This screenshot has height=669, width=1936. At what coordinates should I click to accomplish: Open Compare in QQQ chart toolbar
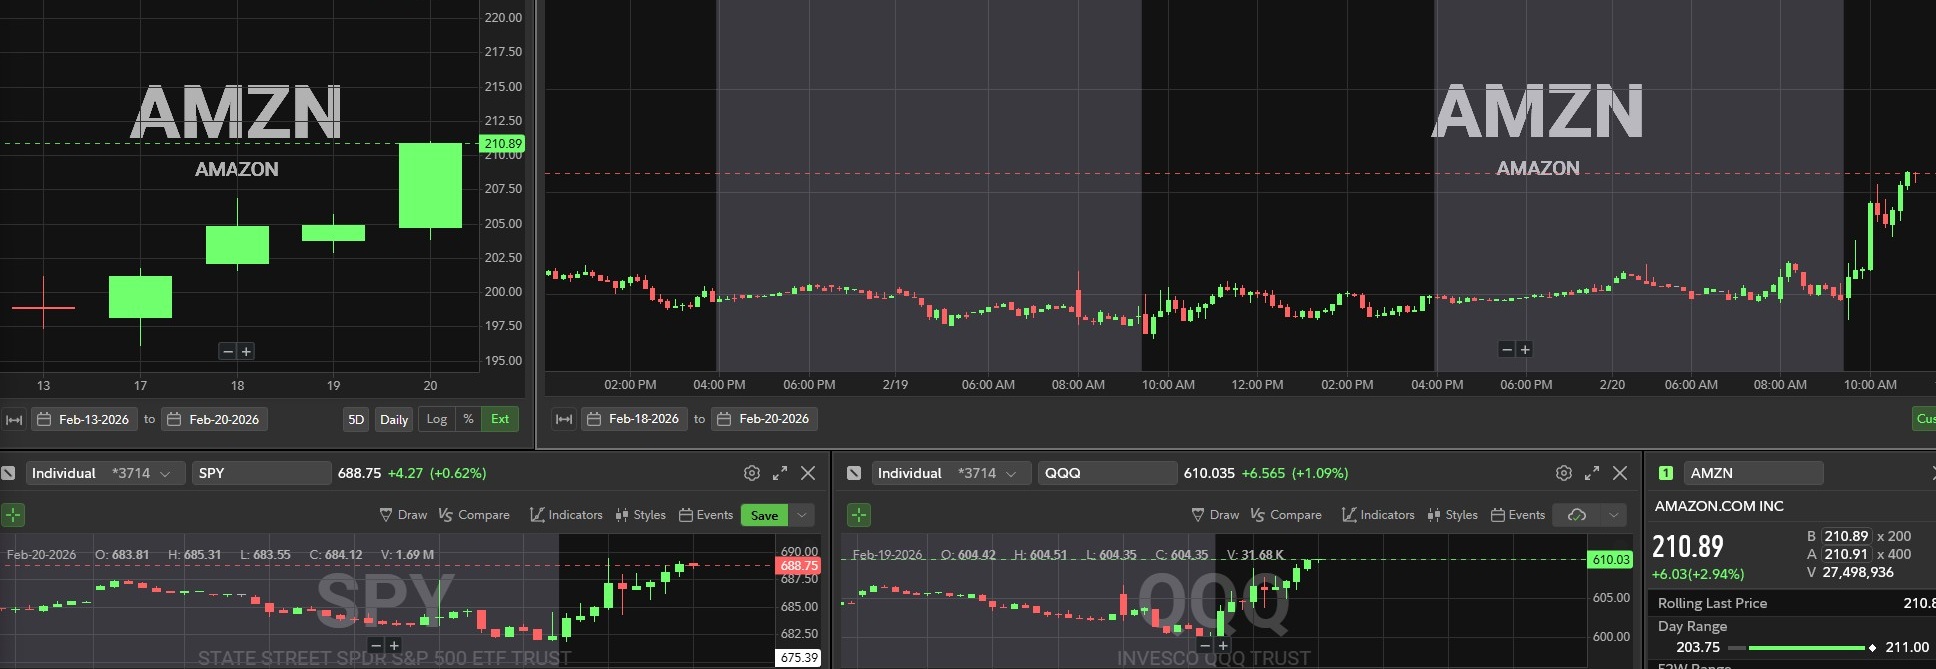(1286, 515)
